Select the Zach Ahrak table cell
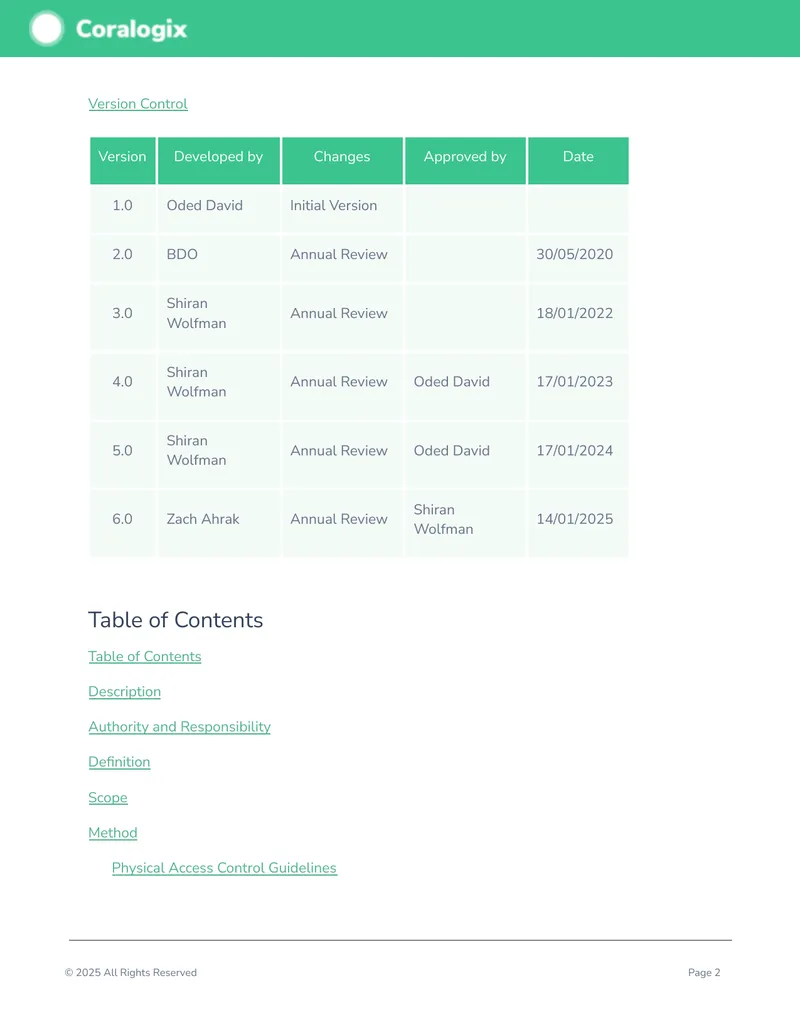The width and height of the screenshot is (800, 1035). [218, 519]
